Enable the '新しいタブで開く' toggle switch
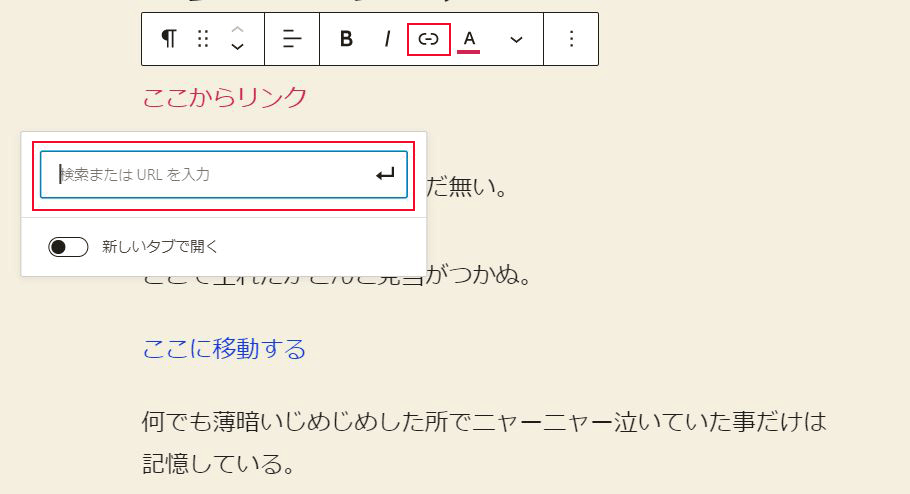The width and height of the screenshot is (910, 494). [68, 247]
